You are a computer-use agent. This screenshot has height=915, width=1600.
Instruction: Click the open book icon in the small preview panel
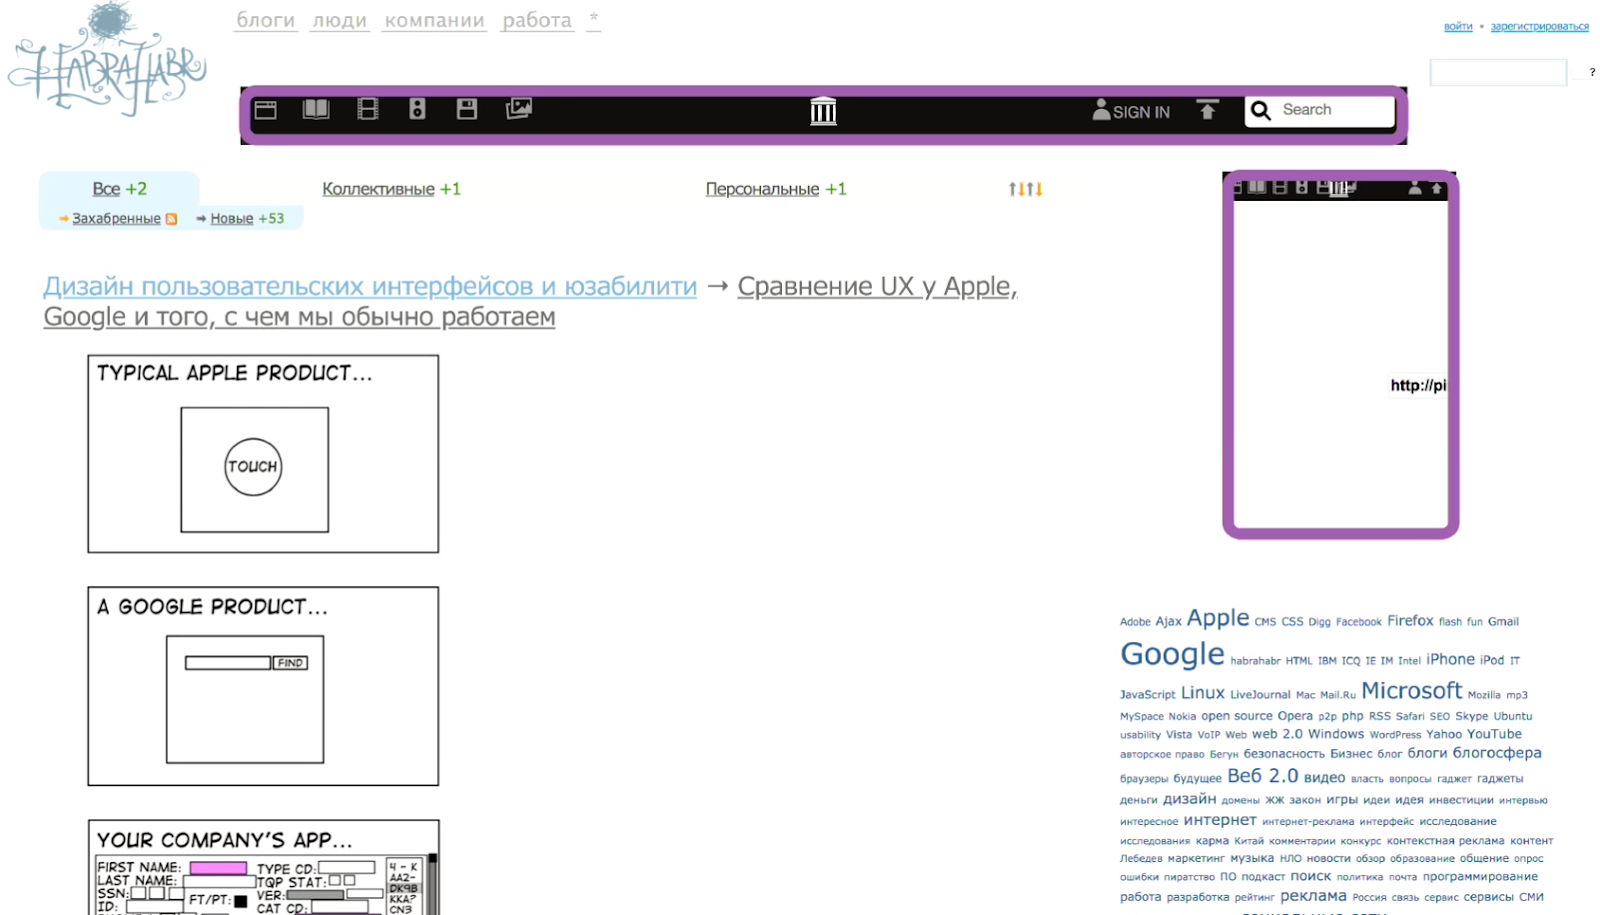tap(1257, 187)
